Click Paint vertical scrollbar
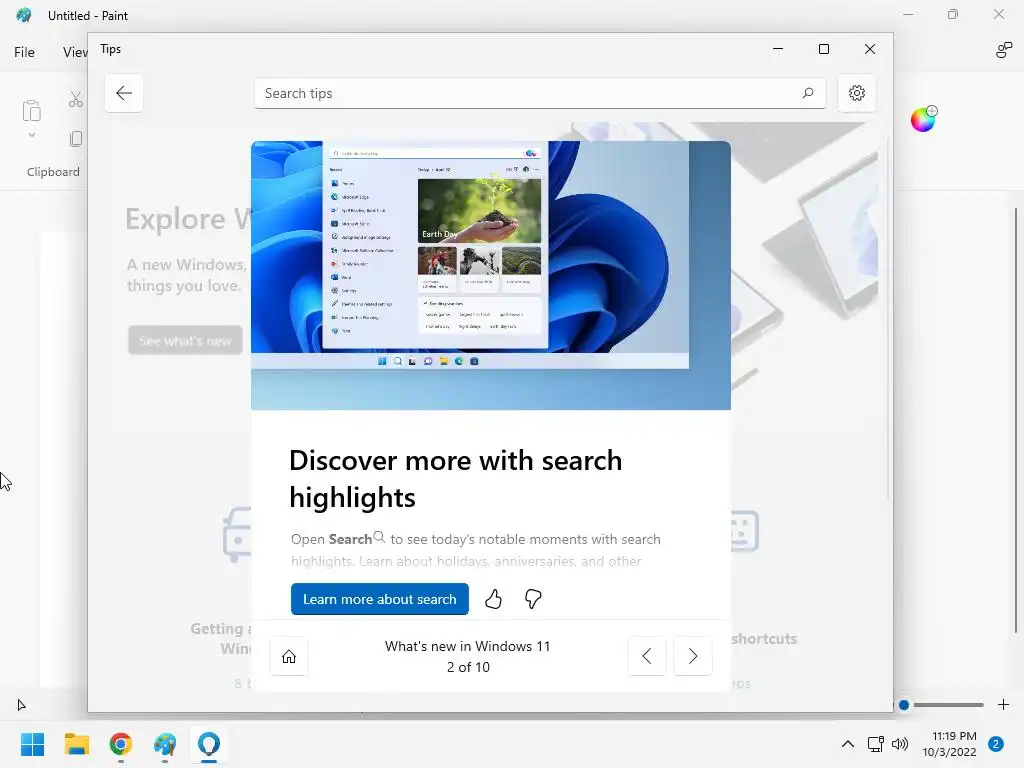Screen dimensions: 1024x768 pos(1016,420)
